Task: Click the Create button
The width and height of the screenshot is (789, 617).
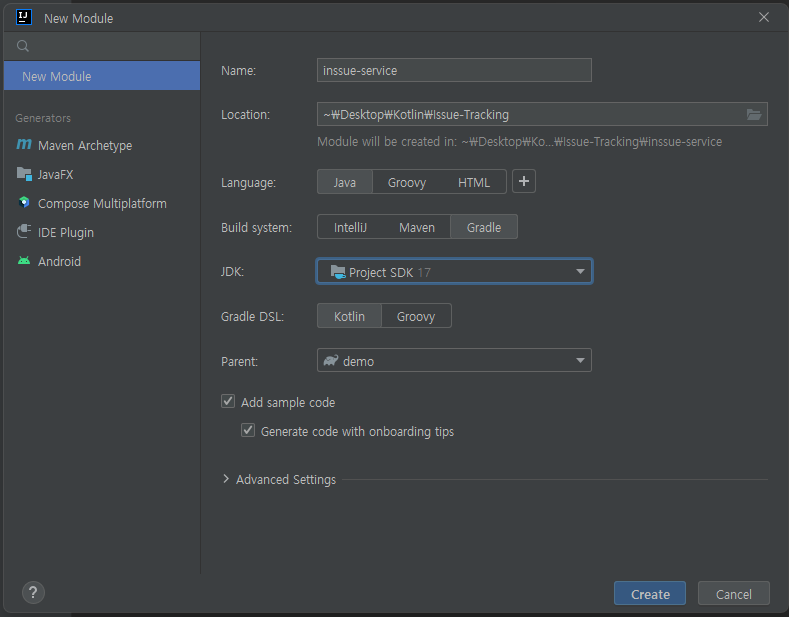Action: [x=650, y=593]
